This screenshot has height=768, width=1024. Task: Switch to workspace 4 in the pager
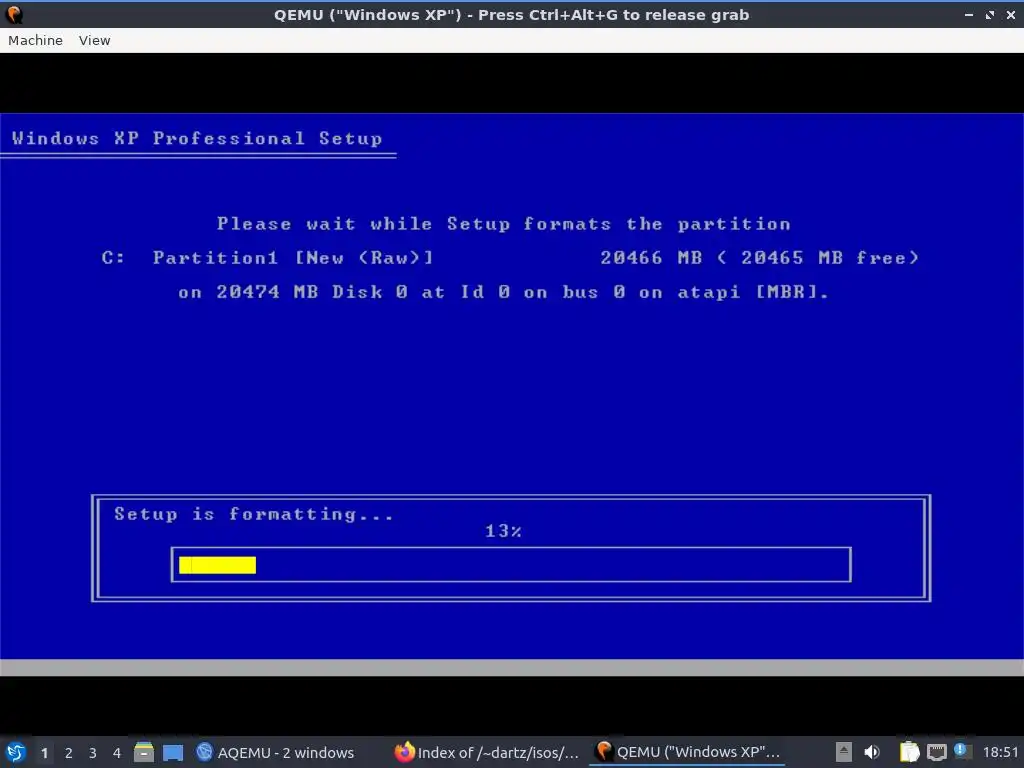117,753
